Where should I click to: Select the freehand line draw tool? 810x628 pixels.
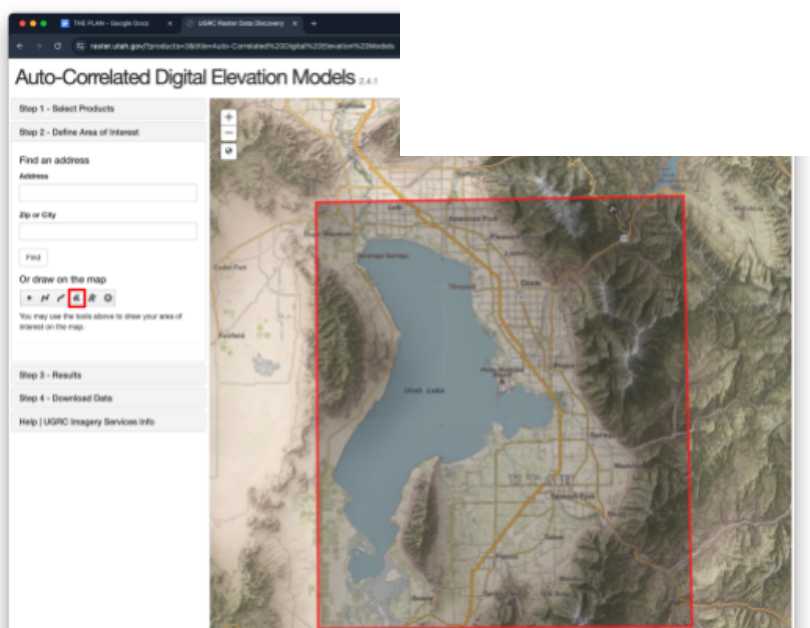[x=61, y=298]
